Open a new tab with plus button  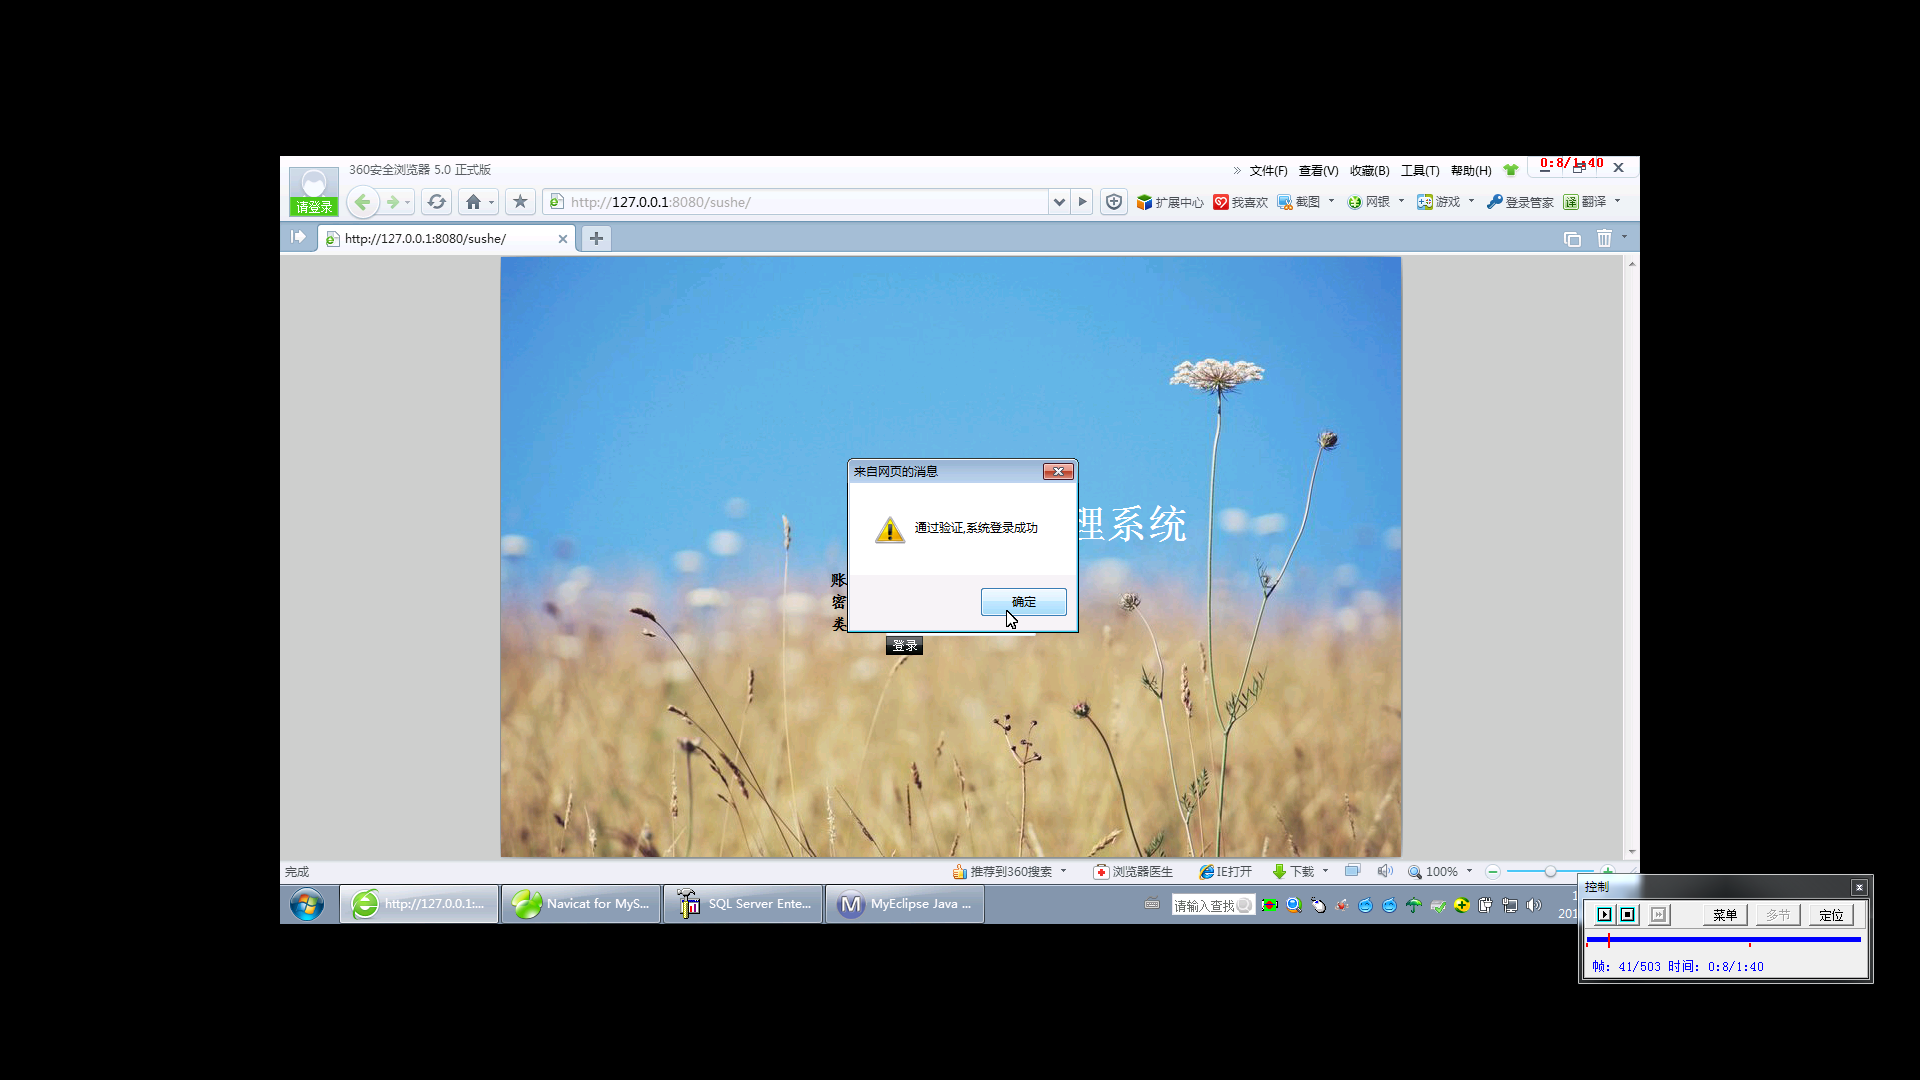pos(596,238)
